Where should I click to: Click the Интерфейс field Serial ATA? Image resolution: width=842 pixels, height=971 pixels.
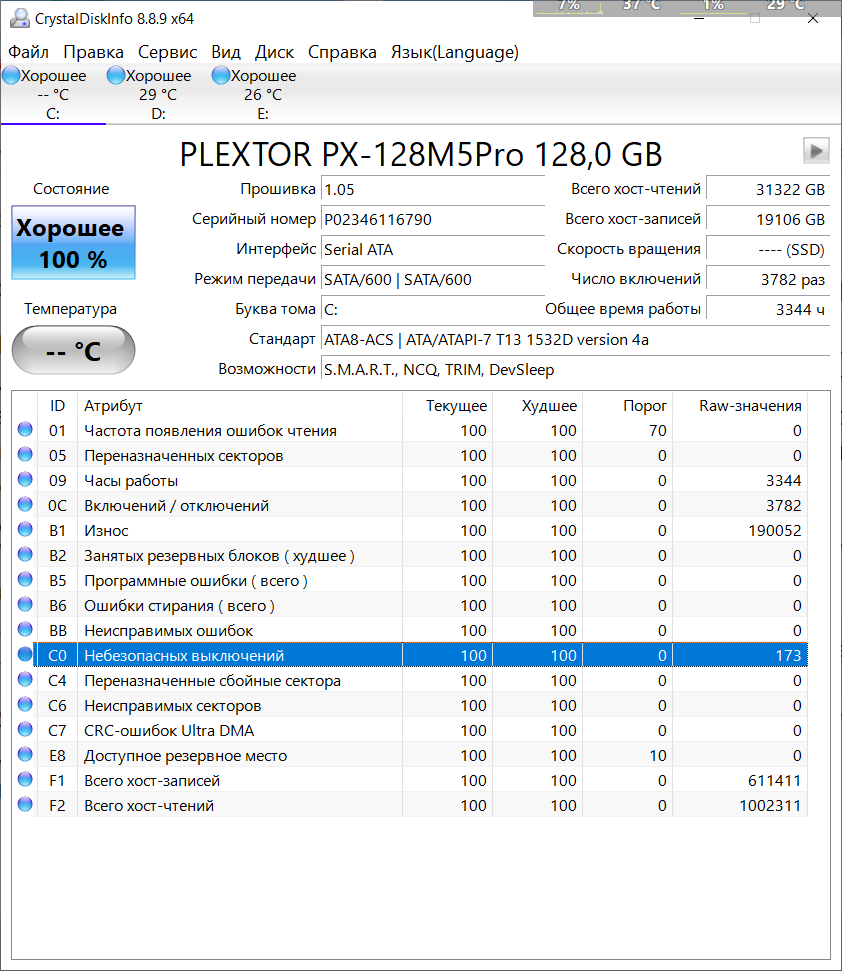(433, 250)
